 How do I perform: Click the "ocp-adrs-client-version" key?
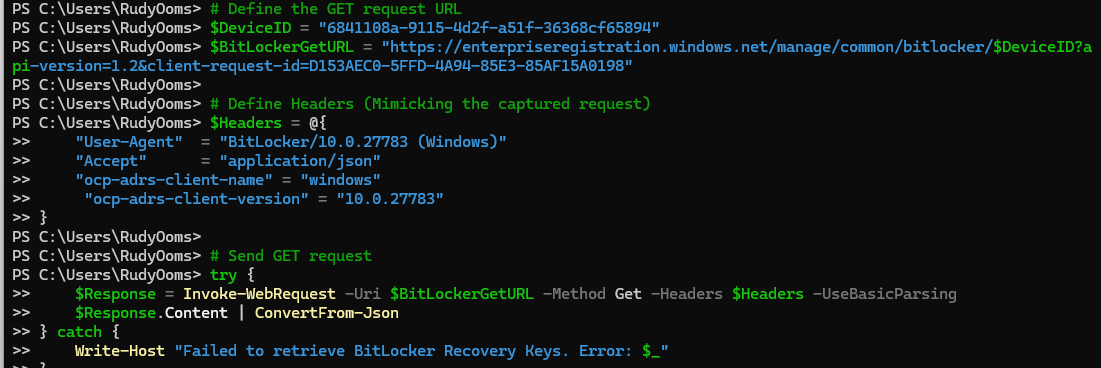coord(197,199)
